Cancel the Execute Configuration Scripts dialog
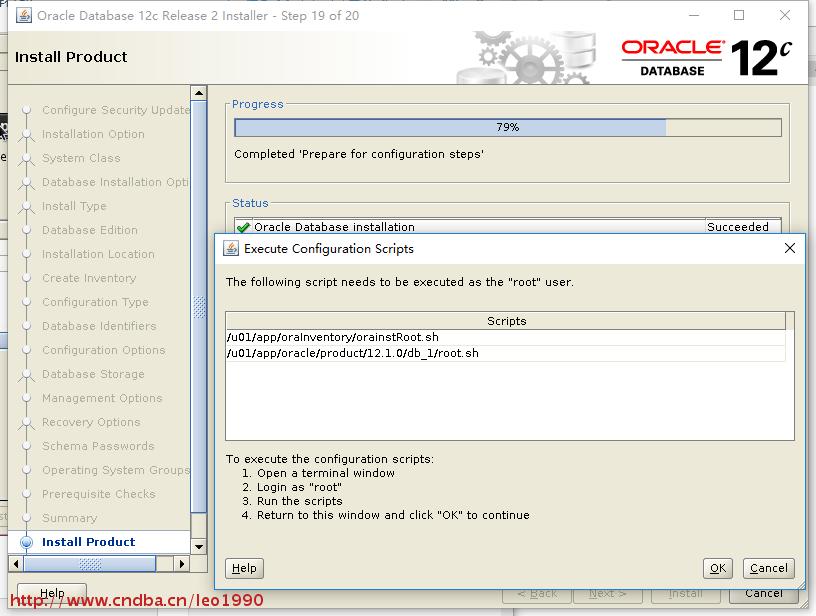 769,568
